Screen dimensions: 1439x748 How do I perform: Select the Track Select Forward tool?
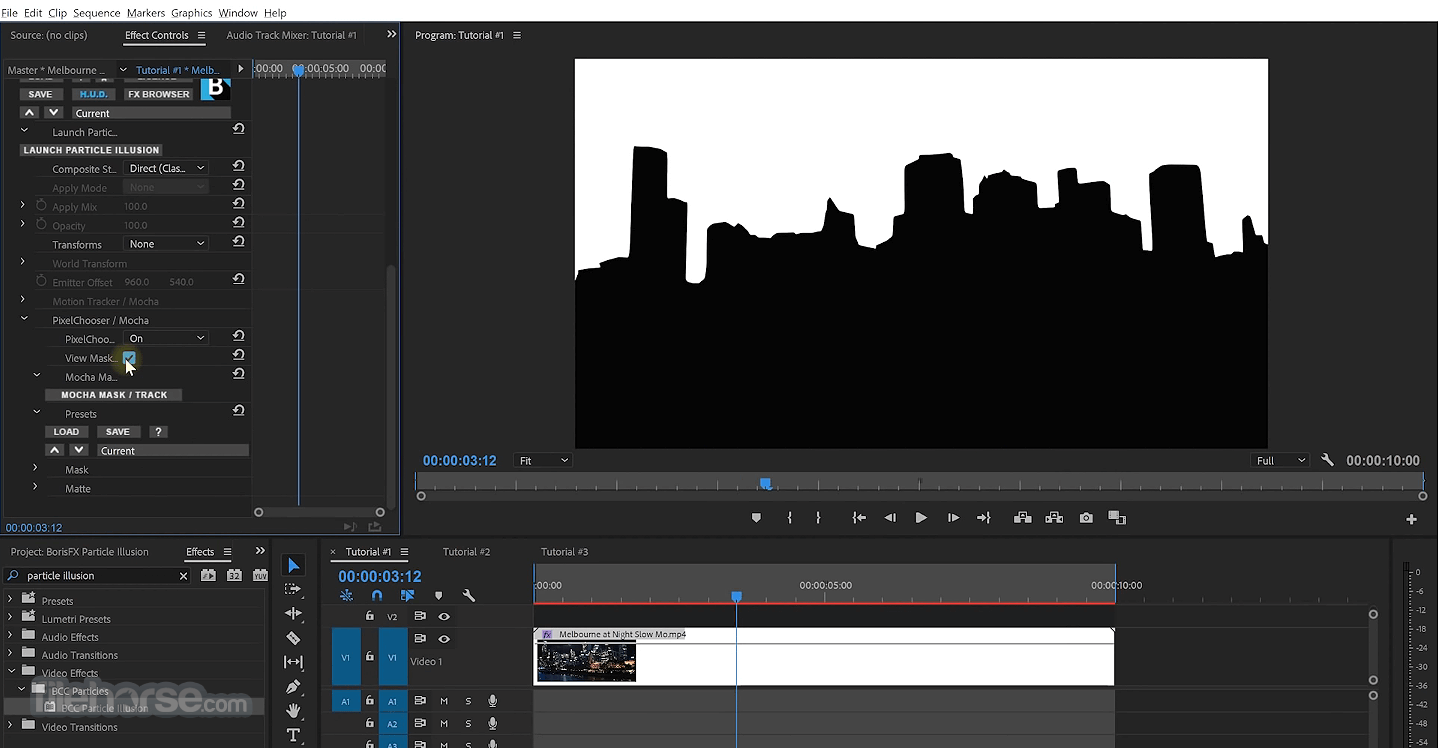(293, 590)
